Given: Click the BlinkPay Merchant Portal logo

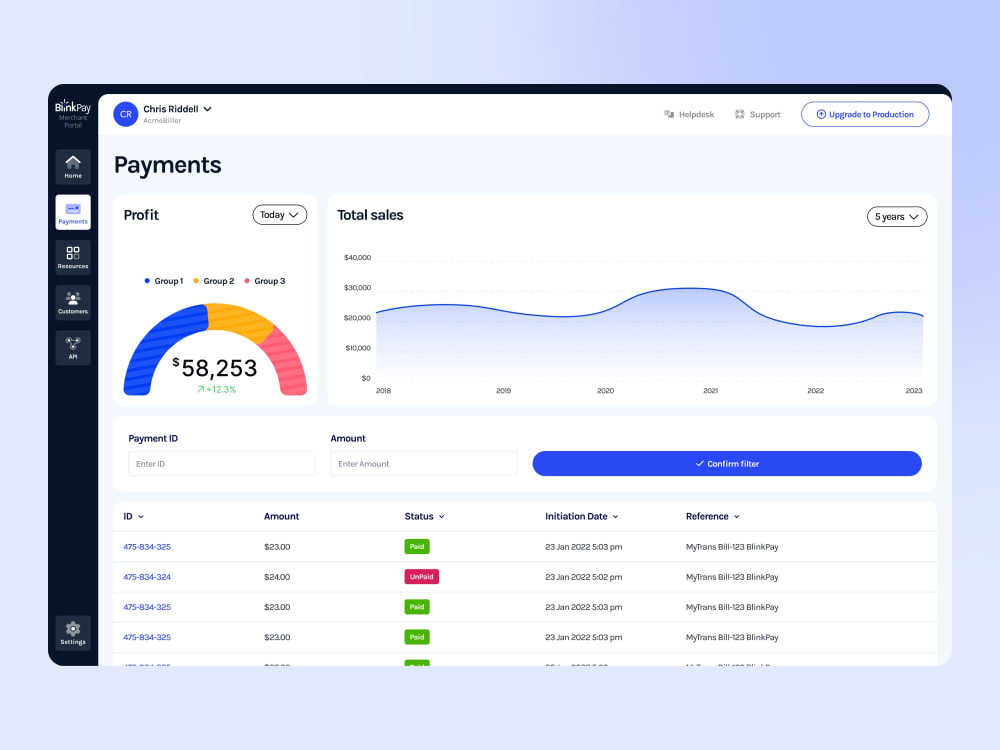Looking at the screenshot, I should coord(73,113).
